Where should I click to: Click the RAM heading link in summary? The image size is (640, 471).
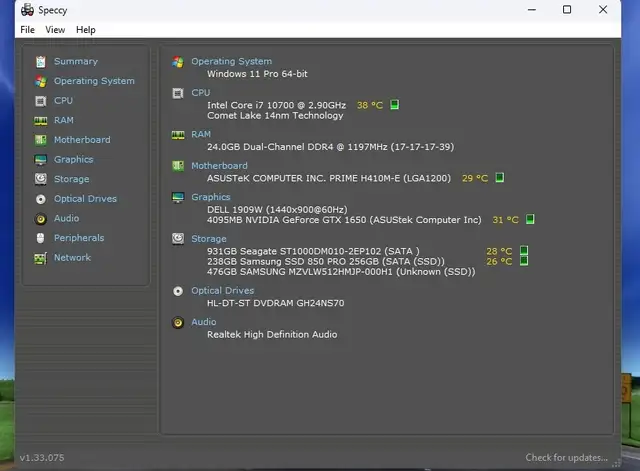pyautogui.click(x=201, y=135)
